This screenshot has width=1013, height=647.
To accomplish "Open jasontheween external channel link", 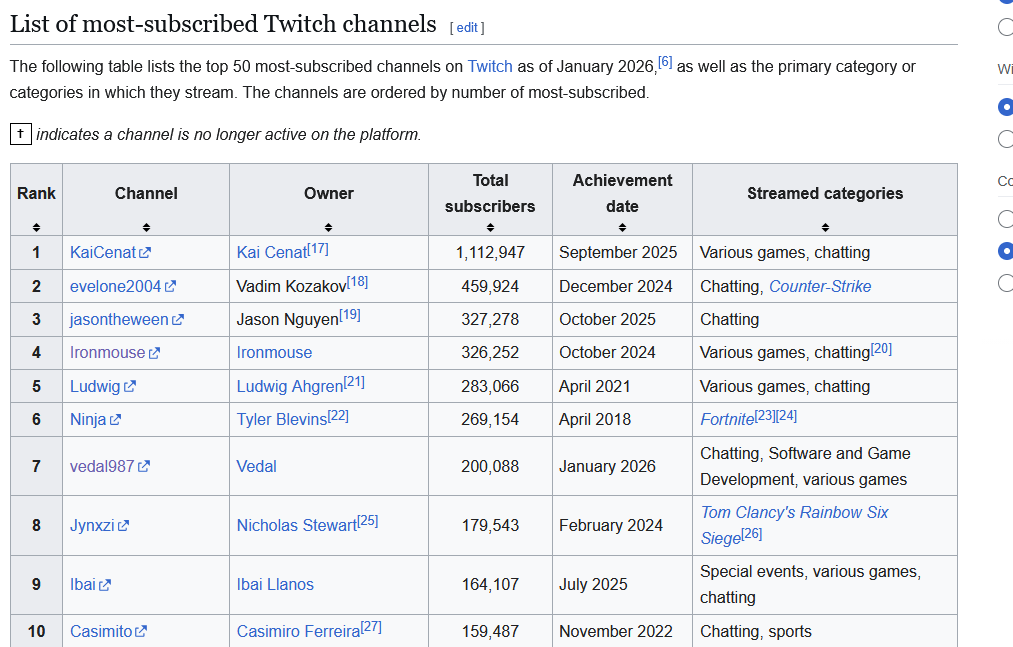I will click(127, 319).
